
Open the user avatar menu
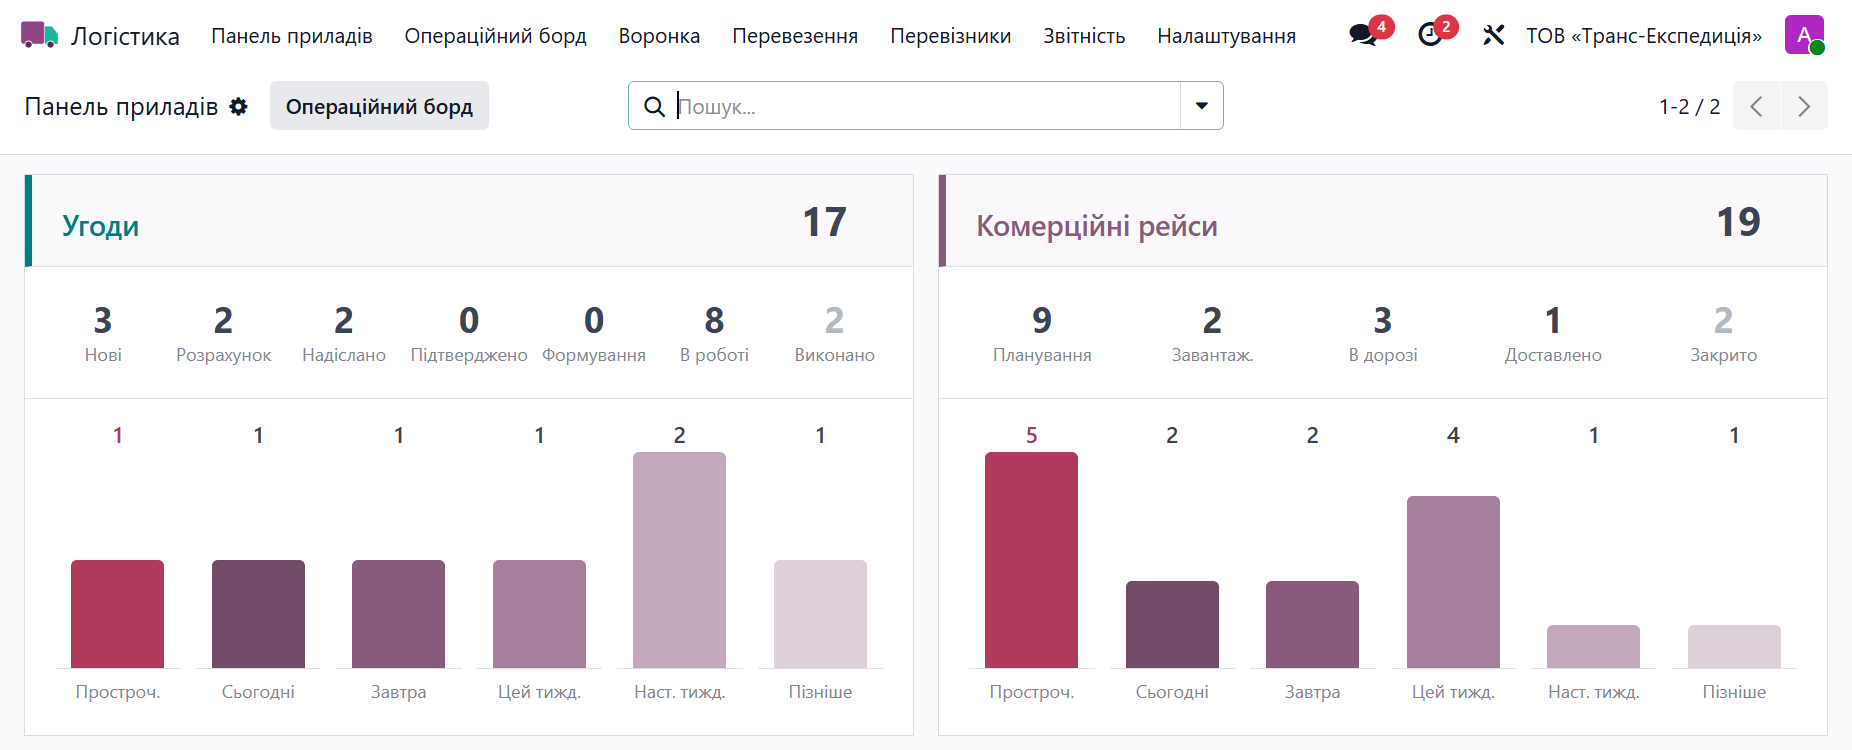[x=1804, y=35]
